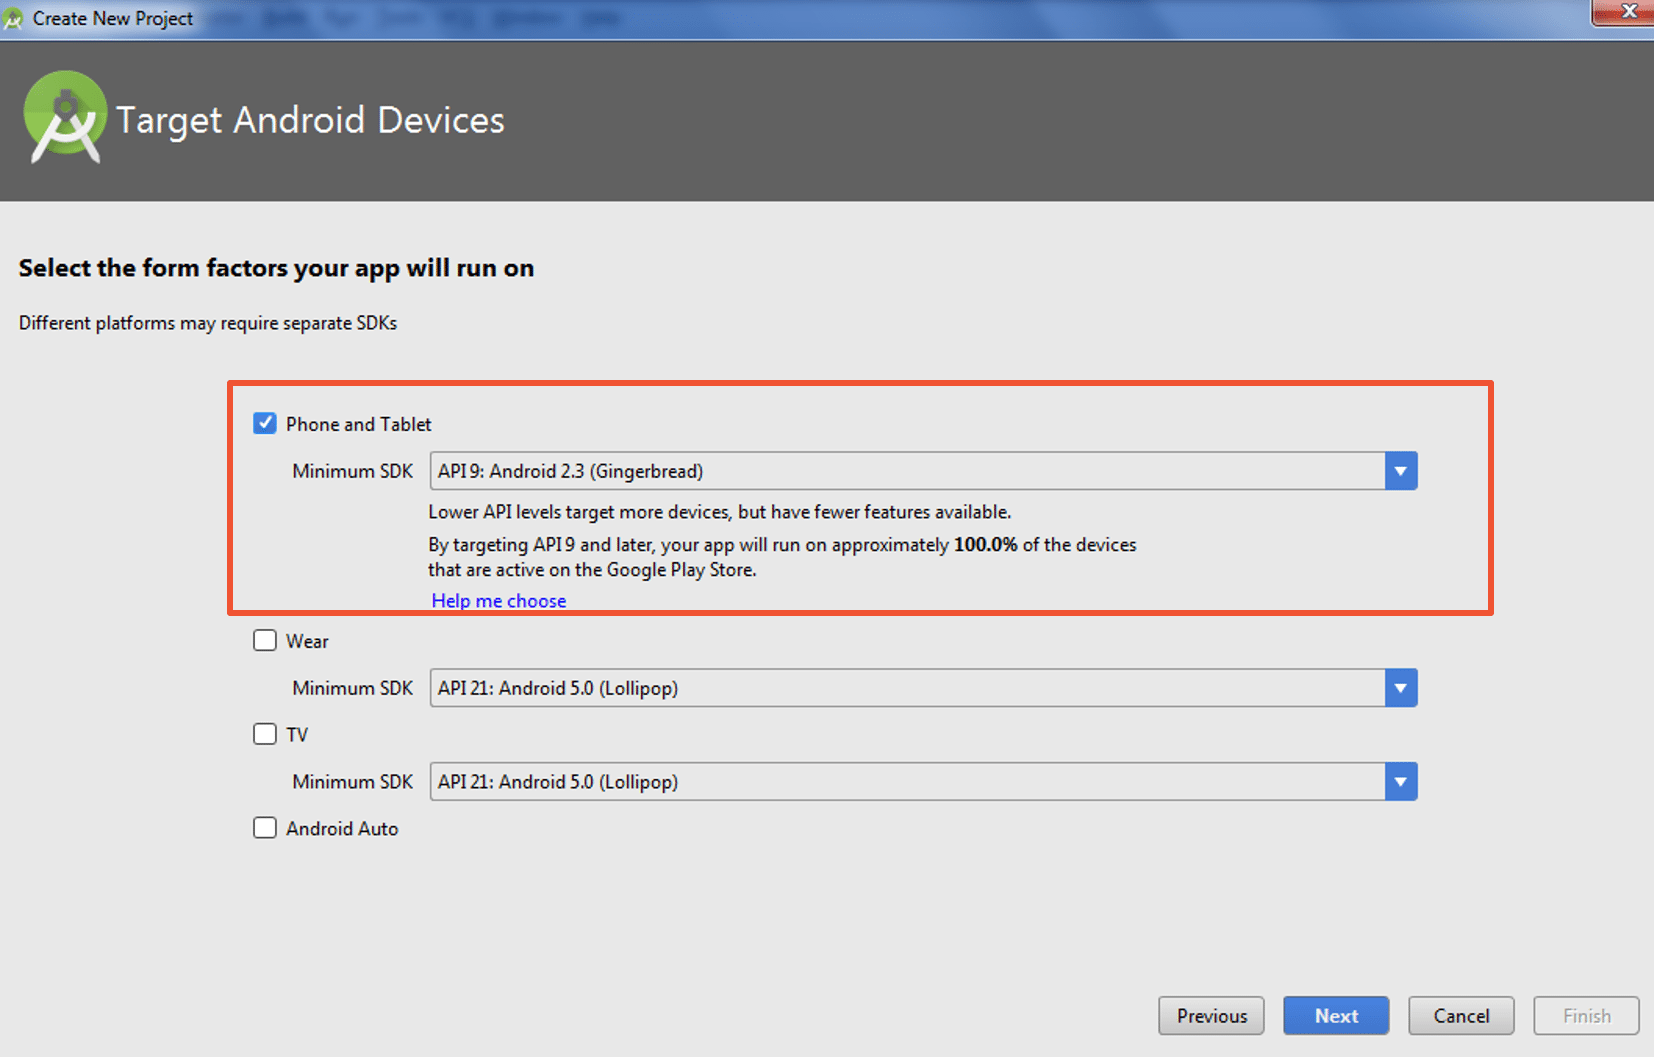Open the TV Minimum SDK dropdown
1654x1057 pixels.
coord(900,781)
